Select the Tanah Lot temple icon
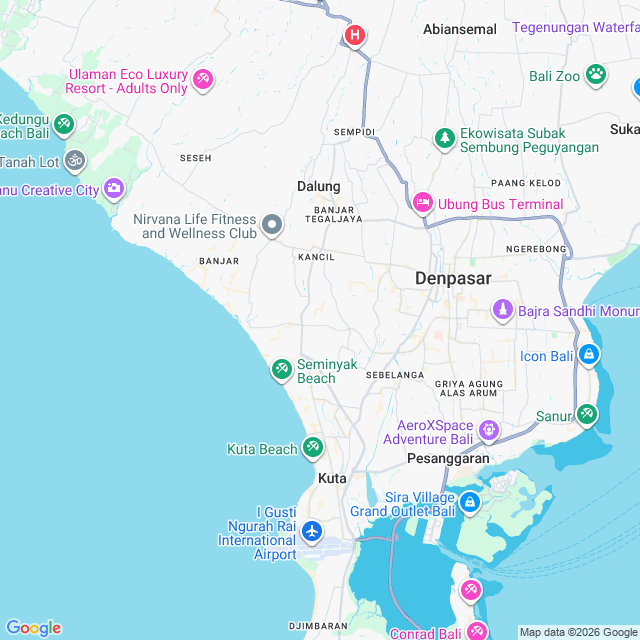This screenshot has height=640, width=640. pyautogui.click(x=76, y=161)
